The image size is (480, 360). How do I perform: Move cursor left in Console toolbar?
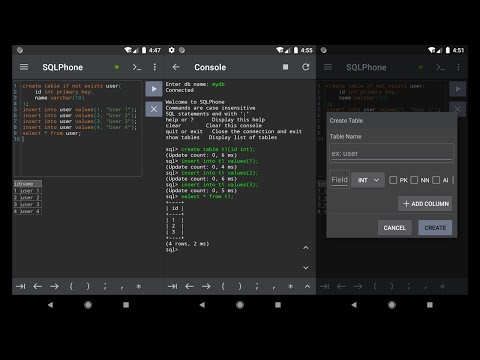pos(189,286)
